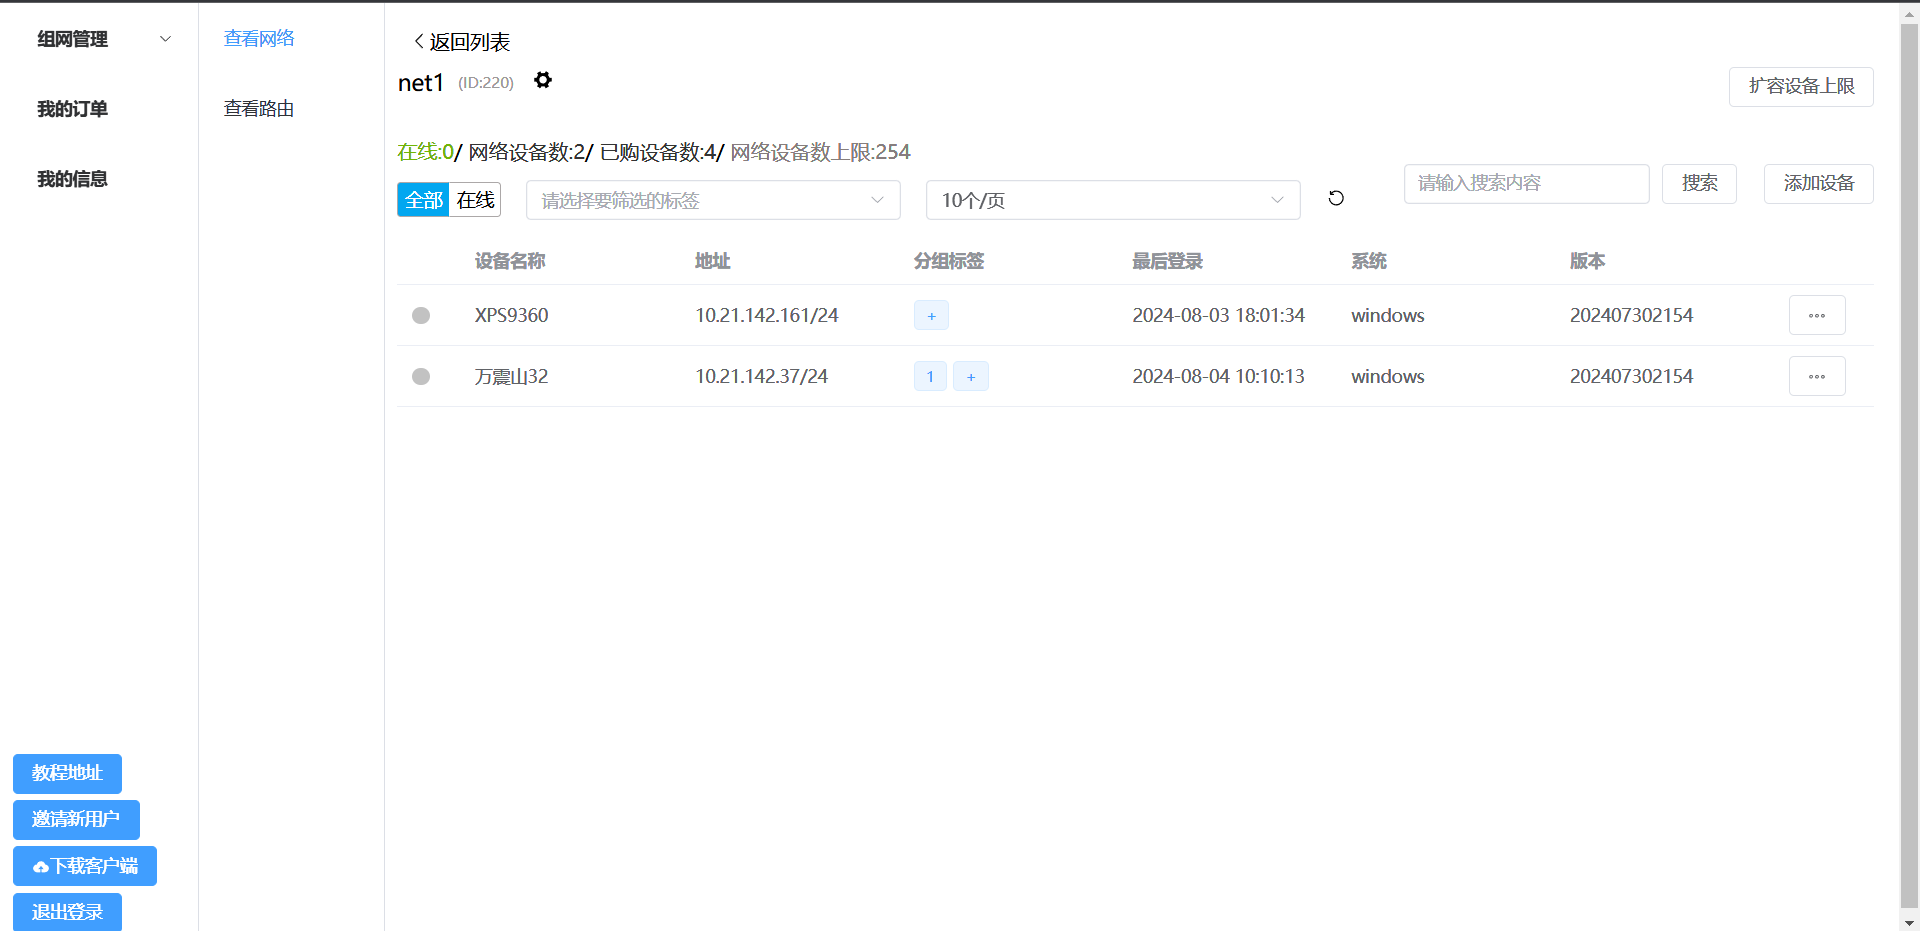Click the 地址 column header
1920x931 pixels.
click(713, 261)
